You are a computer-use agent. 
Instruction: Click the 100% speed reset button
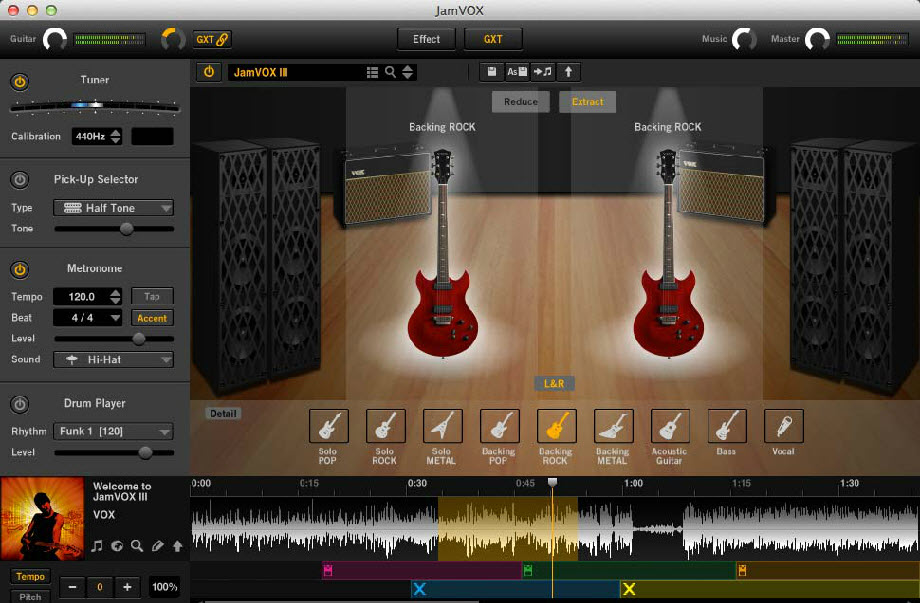point(165,587)
